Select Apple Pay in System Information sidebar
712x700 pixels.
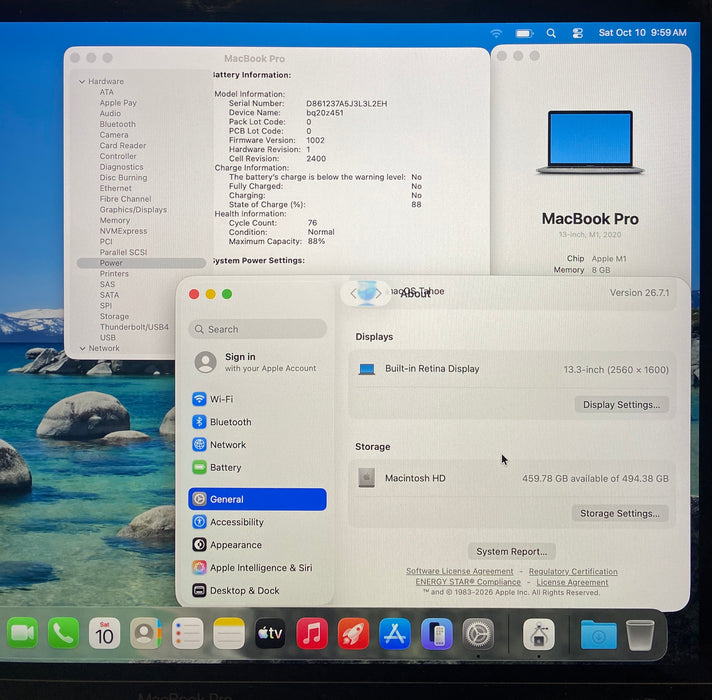pos(118,103)
